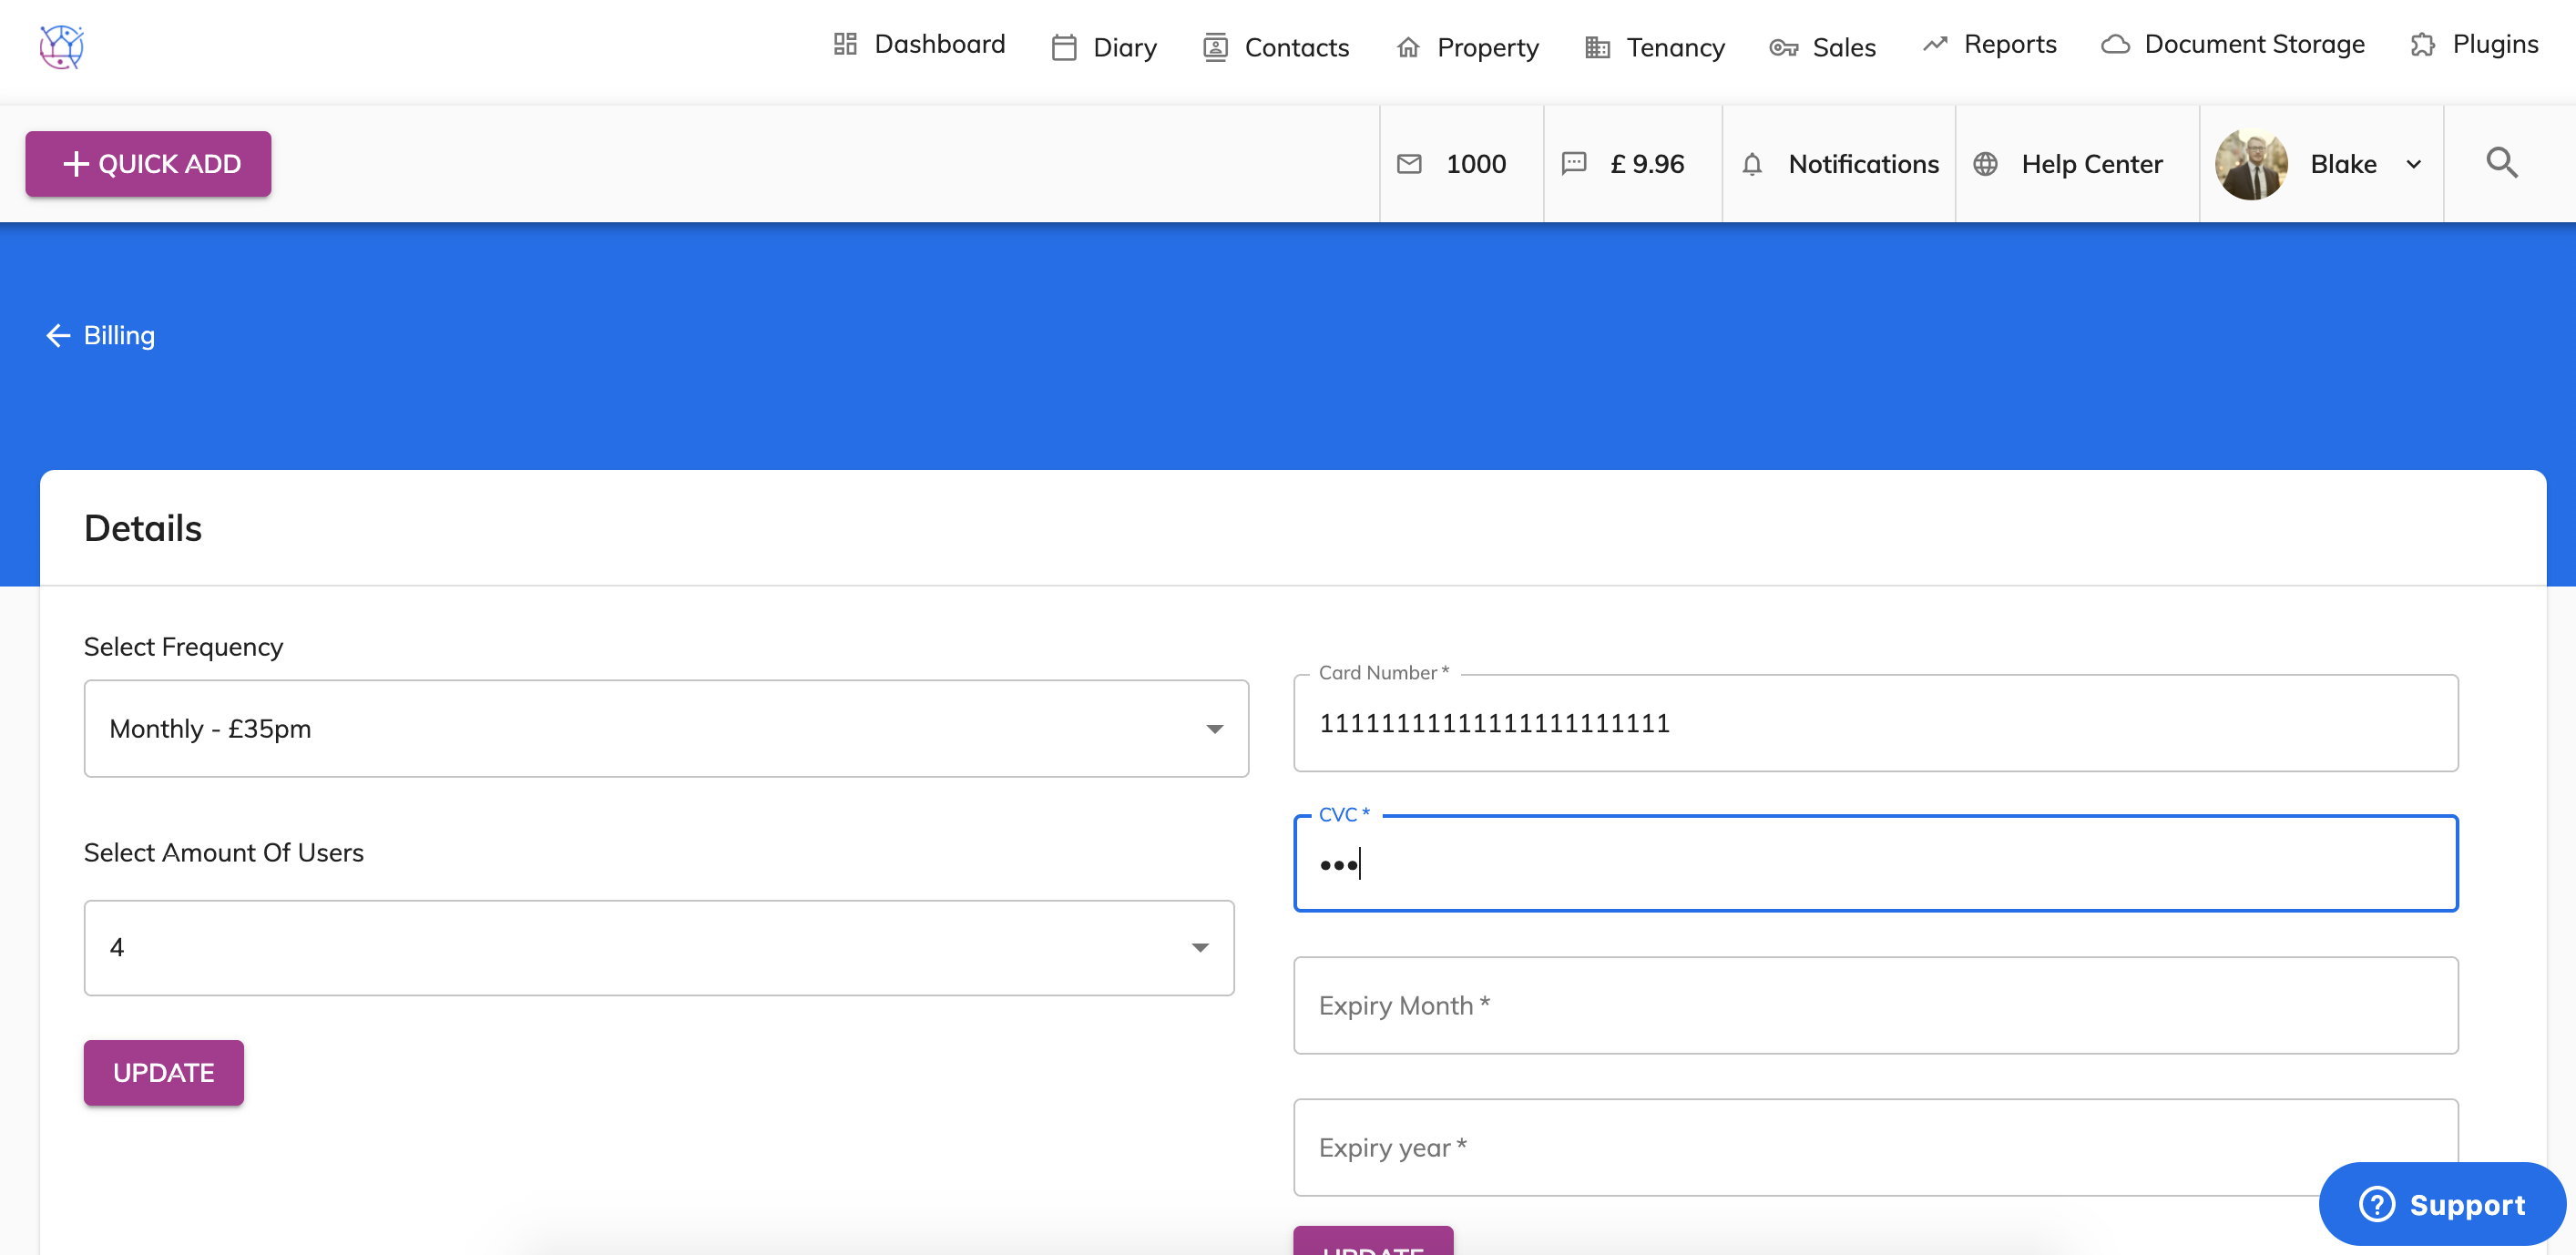Click the SMS chat balance icon
The width and height of the screenshot is (2576, 1255).
pos(1574,164)
